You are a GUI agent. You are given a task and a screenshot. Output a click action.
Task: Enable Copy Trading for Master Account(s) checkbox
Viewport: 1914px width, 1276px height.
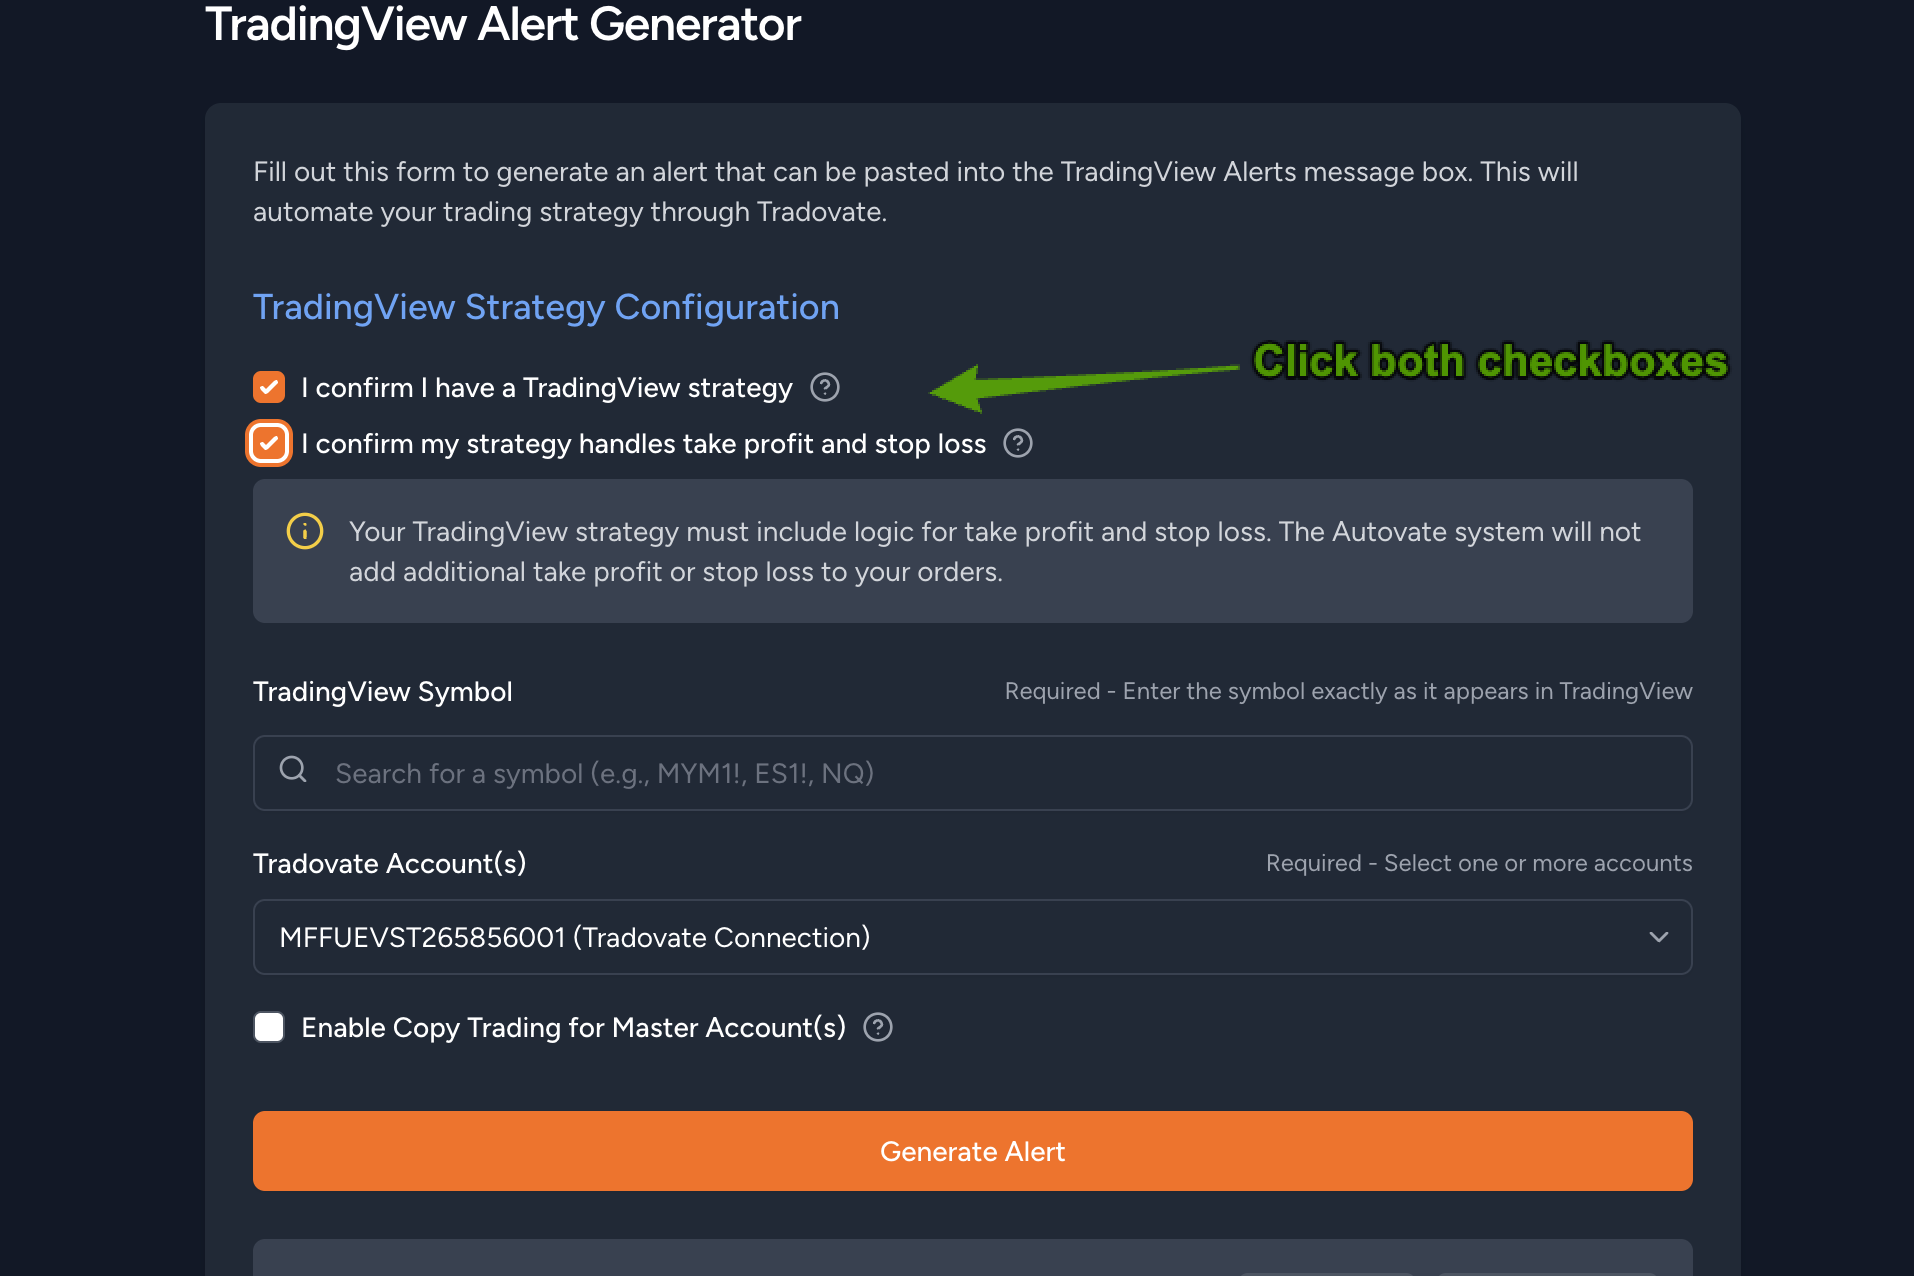[x=269, y=1027]
